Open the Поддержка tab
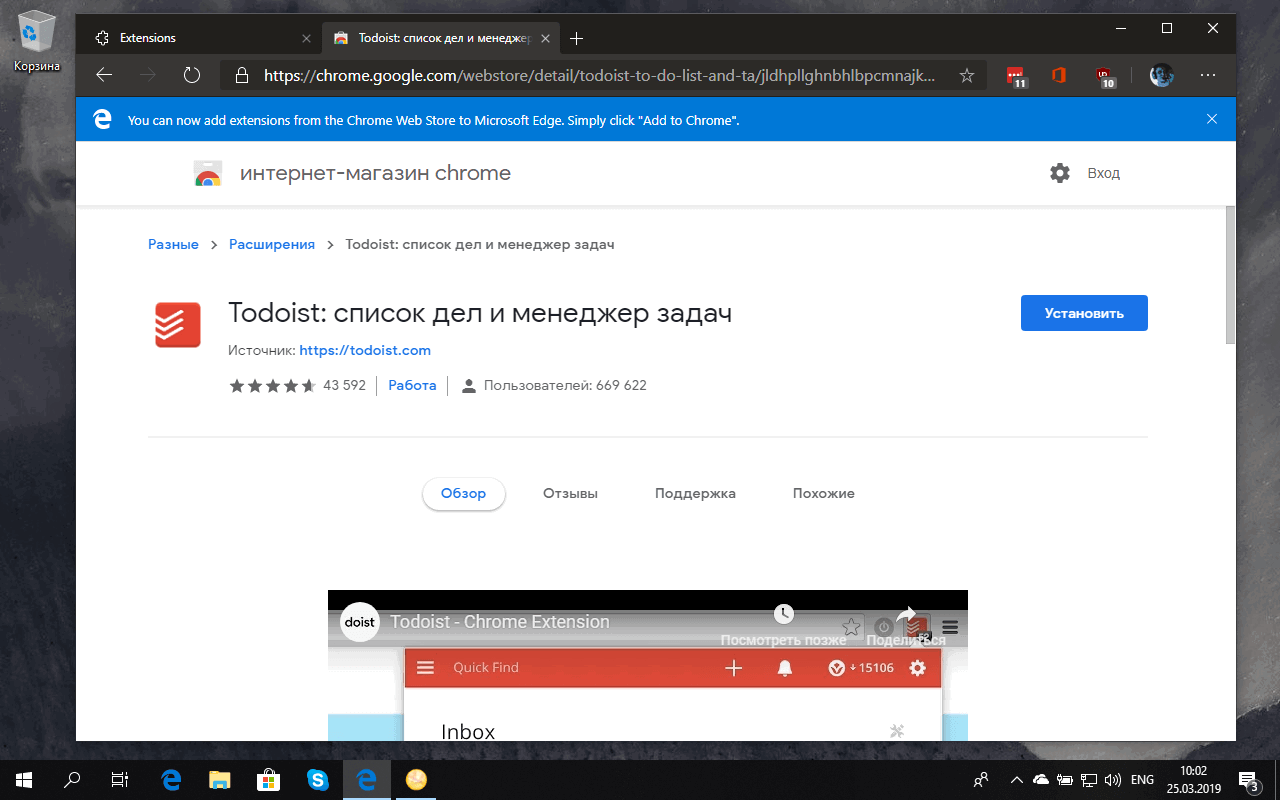Screen dimensions: 1280x800 point(695,493)
